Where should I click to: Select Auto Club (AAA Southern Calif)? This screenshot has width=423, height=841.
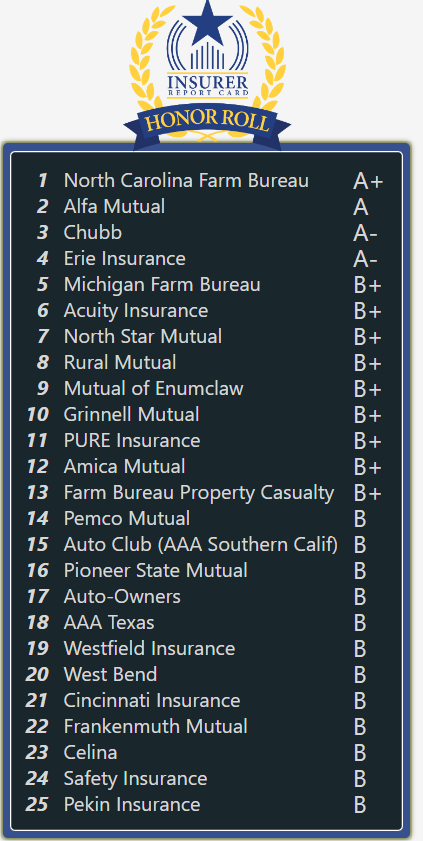click(x=201, y=544)
